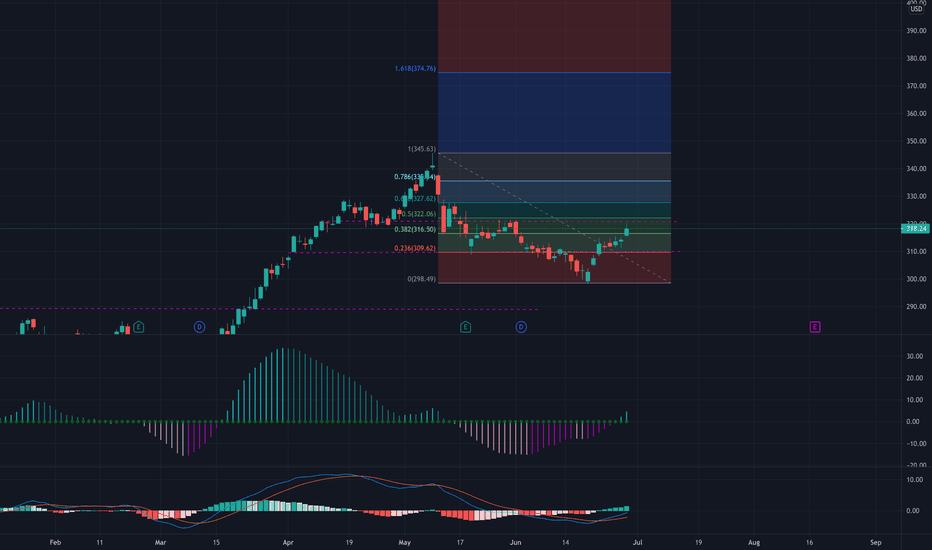
Task: Click the Apr label on time axis
Action: click(x=288, y=542)
